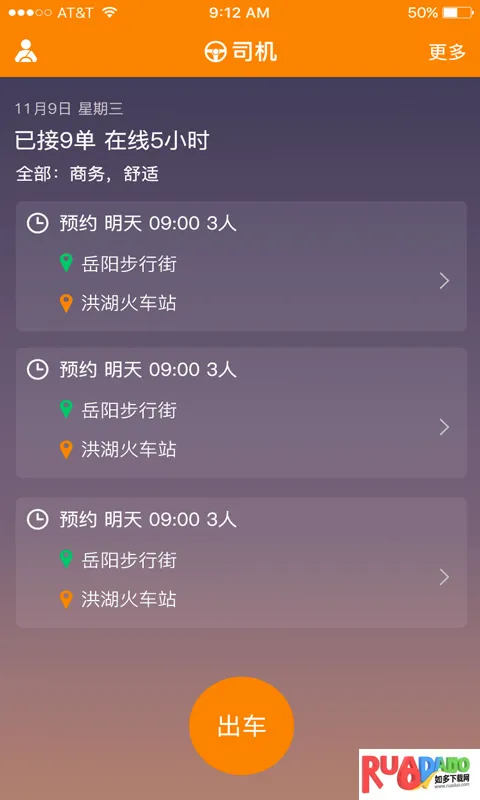Open 洪湖火车站 destination in second order
Screen dimensions: 480x800
129,449
